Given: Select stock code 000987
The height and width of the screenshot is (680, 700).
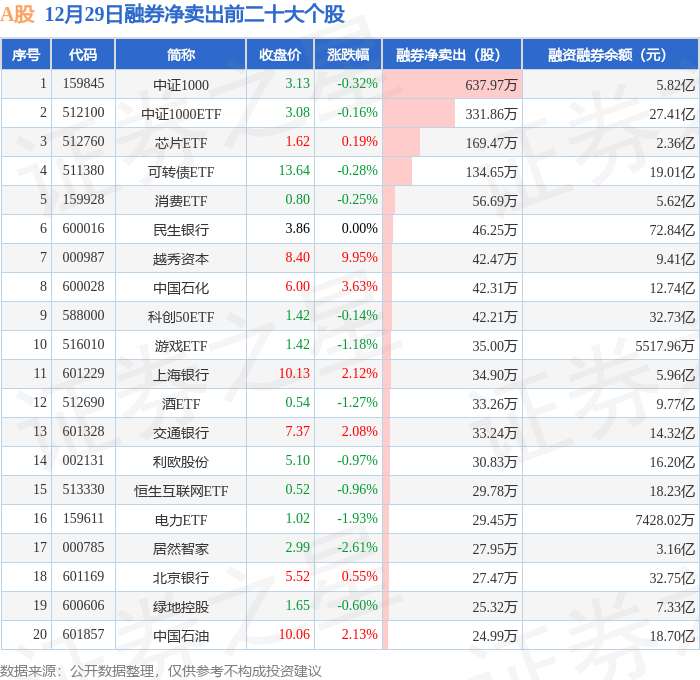Looking at the screenshot, I should 83,258.
